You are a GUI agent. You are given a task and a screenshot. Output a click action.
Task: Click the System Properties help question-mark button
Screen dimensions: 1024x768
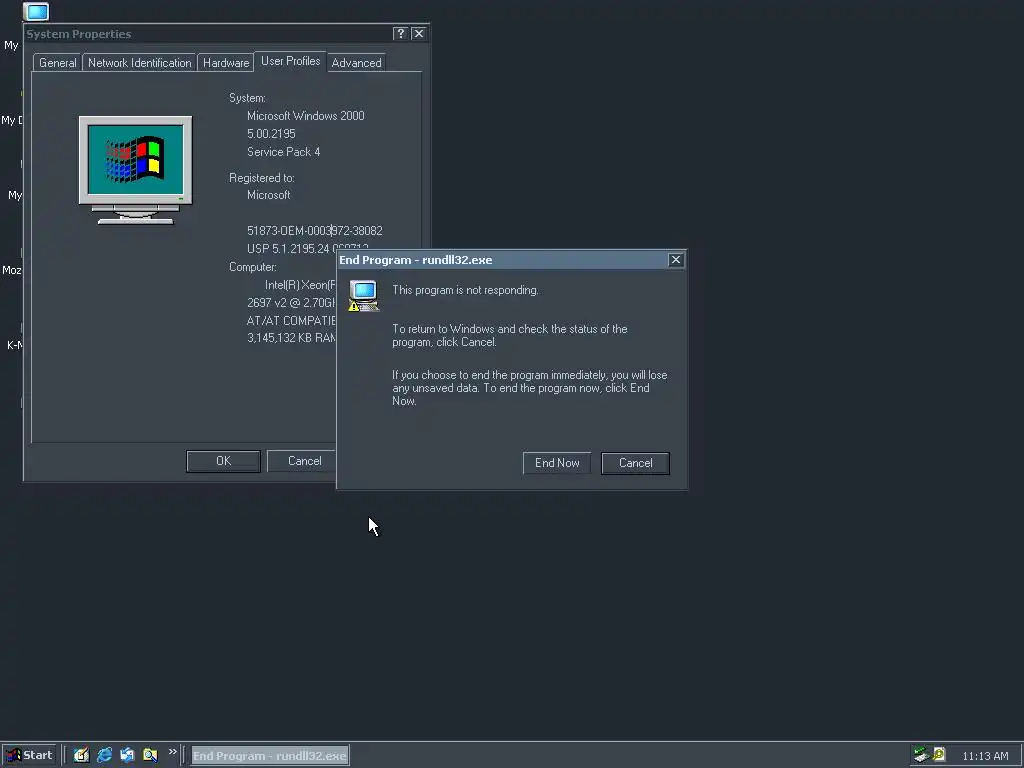point(400,33)
